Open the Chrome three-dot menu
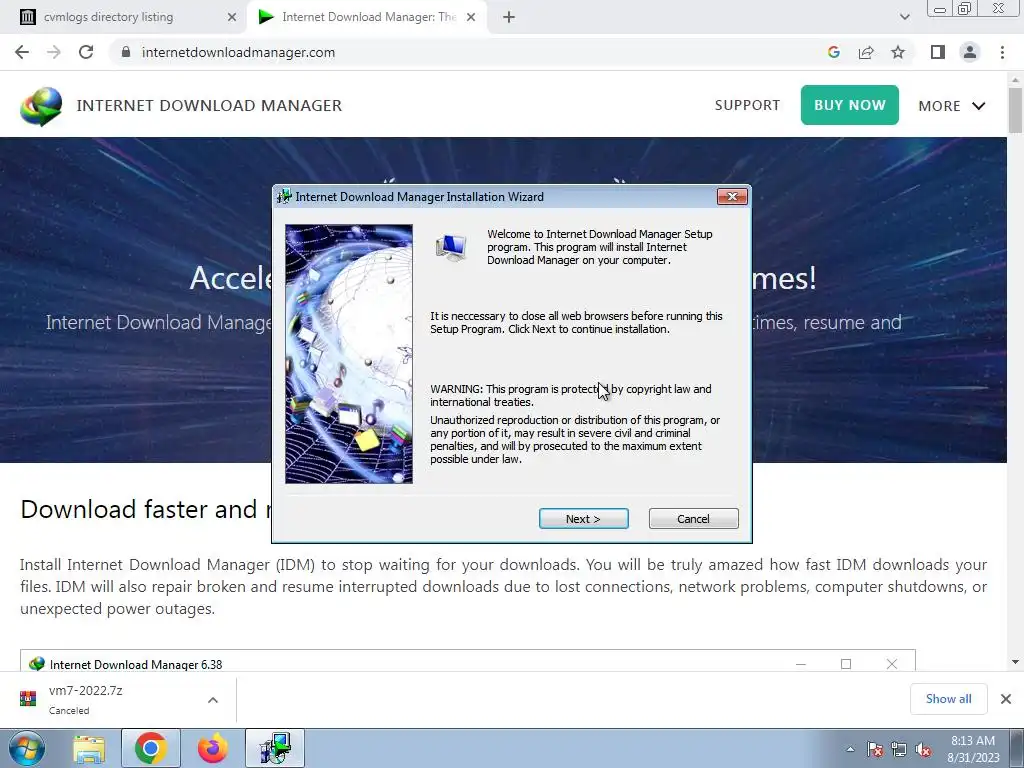The image size is (1024, 768). [1002, 52]
